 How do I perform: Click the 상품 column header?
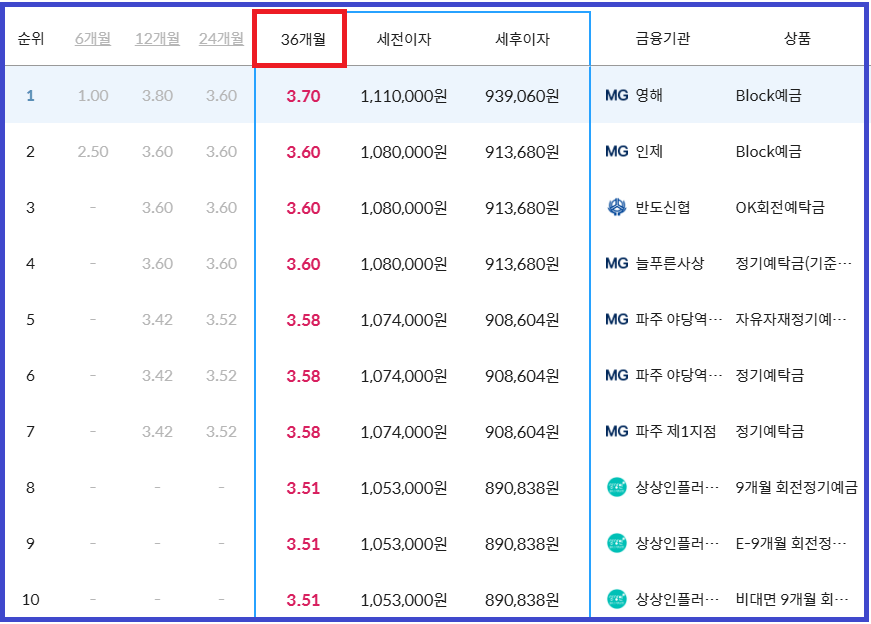point(797,38)
